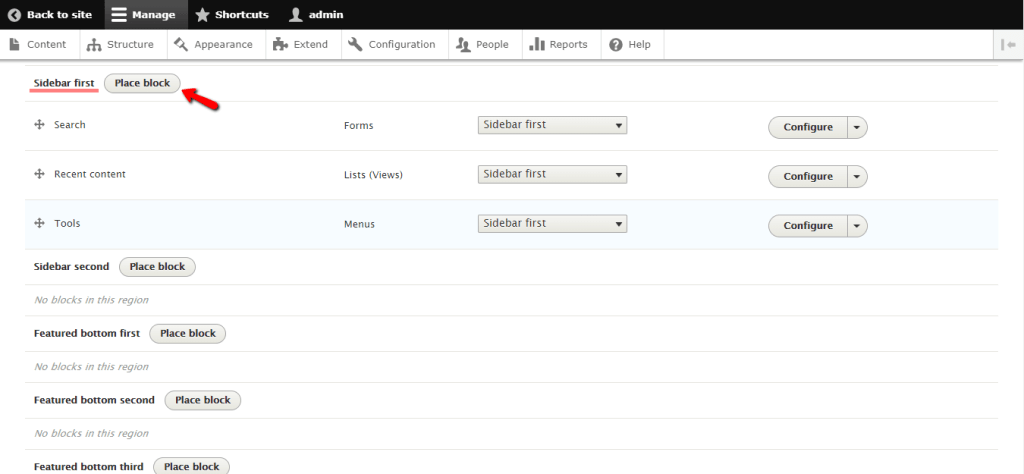Image resolution: width=1024 pixels, height=474 pixels.
Task: Click the Forms category text
Action: (x=359, y=125)
